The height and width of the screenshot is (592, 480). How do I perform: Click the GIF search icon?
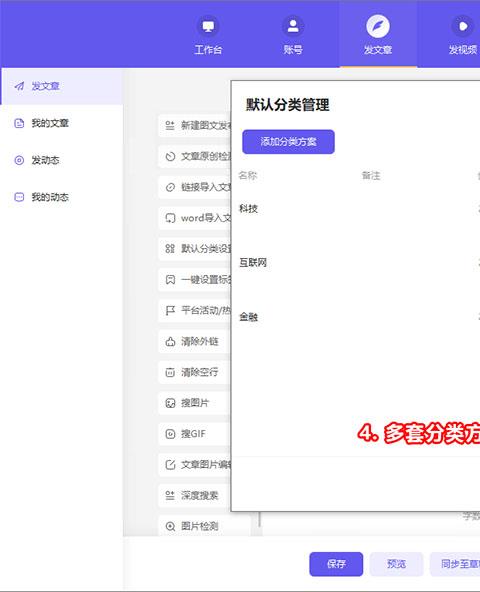(170, 434)
